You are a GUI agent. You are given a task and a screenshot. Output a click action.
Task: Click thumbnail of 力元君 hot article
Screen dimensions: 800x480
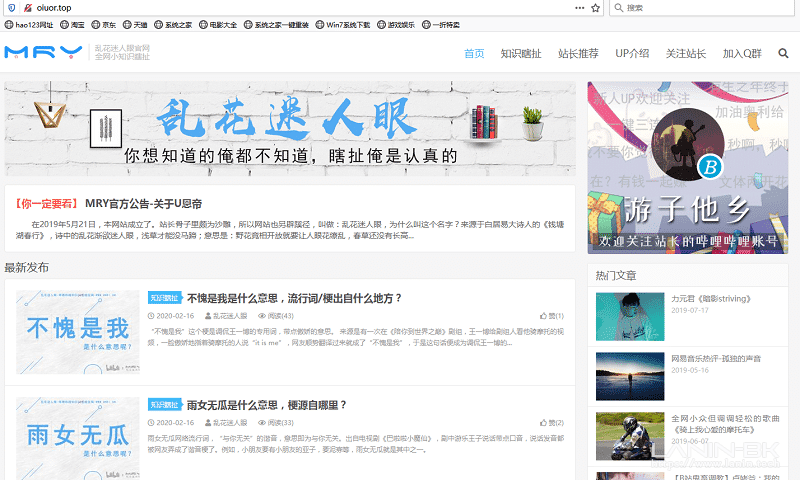pos(630,317)
